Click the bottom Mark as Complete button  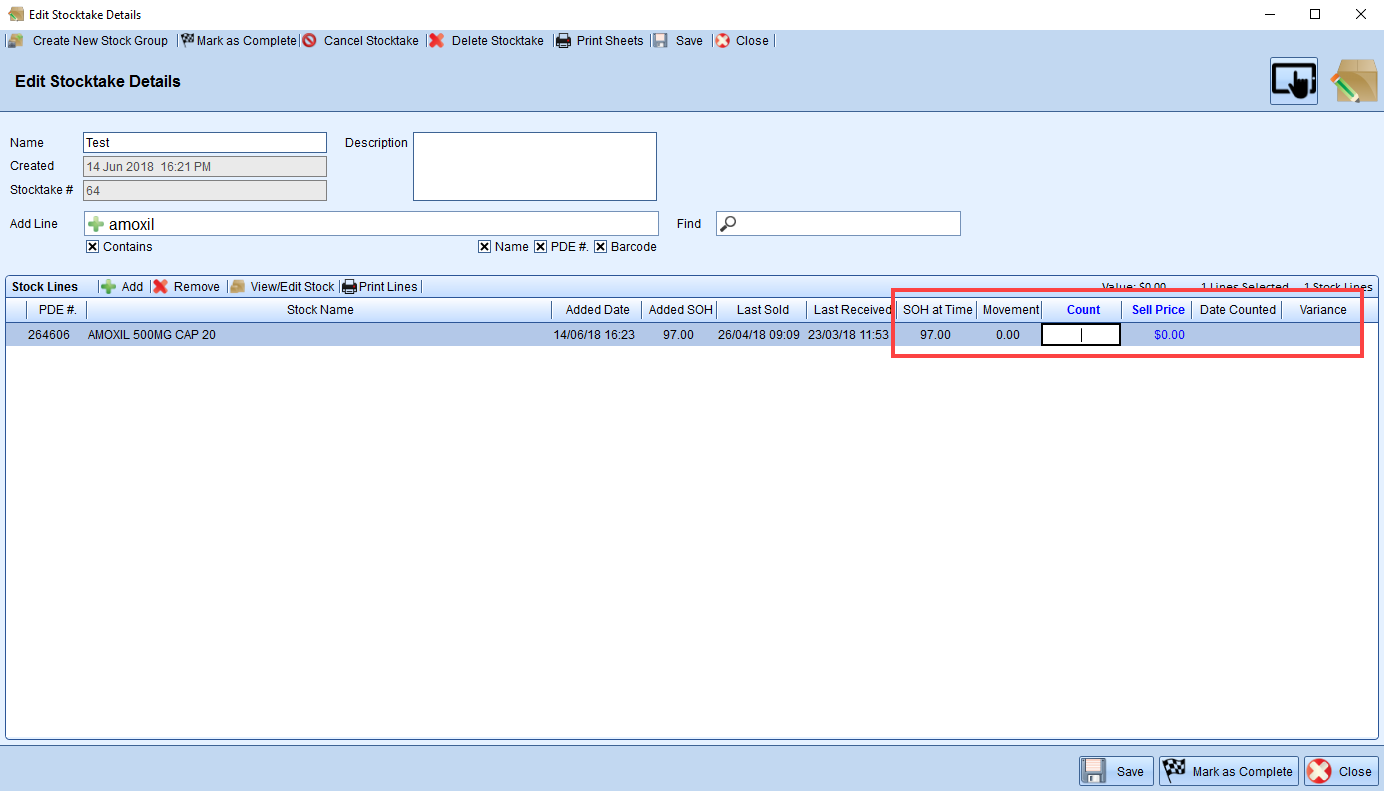(1229, 771)
